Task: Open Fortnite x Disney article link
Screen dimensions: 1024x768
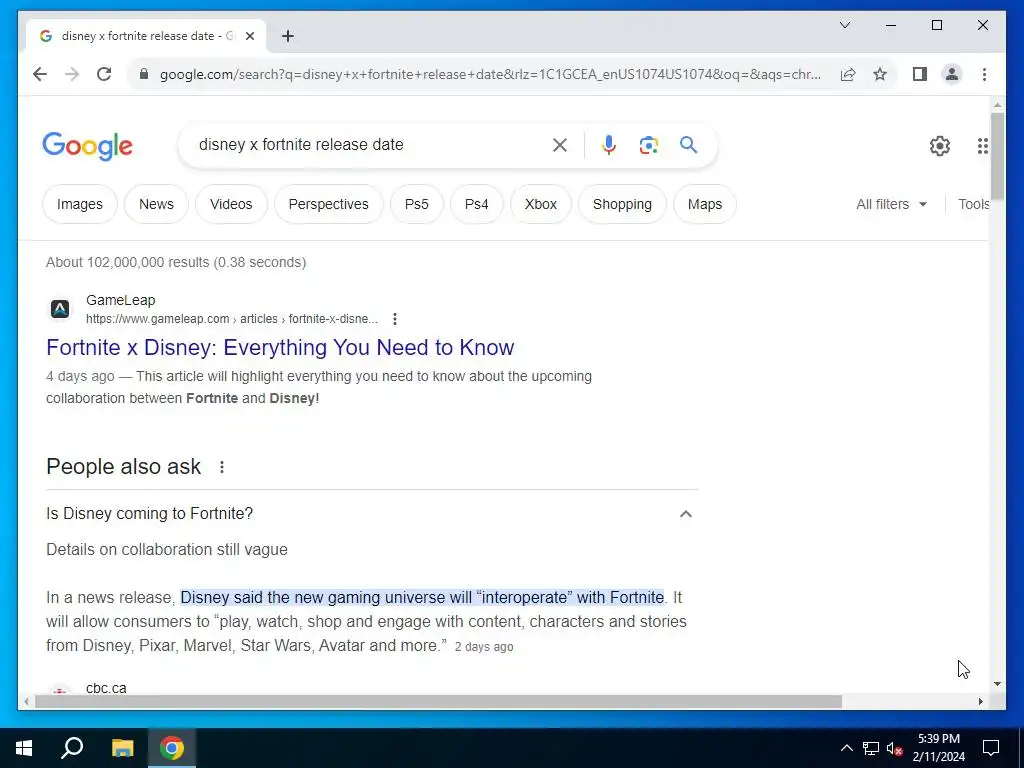Action: 280,347
